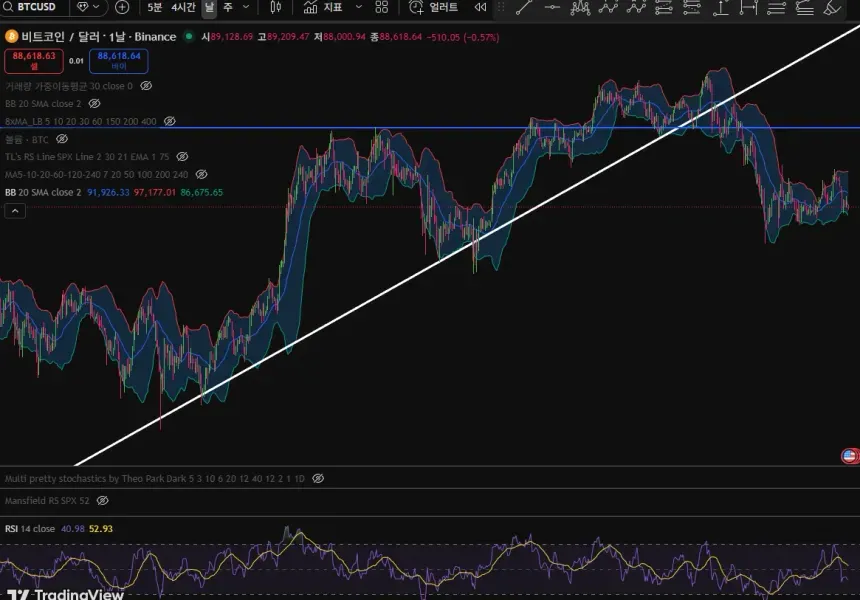
Task: Click the add symbol plus icon
Action: tap(122, 7)
